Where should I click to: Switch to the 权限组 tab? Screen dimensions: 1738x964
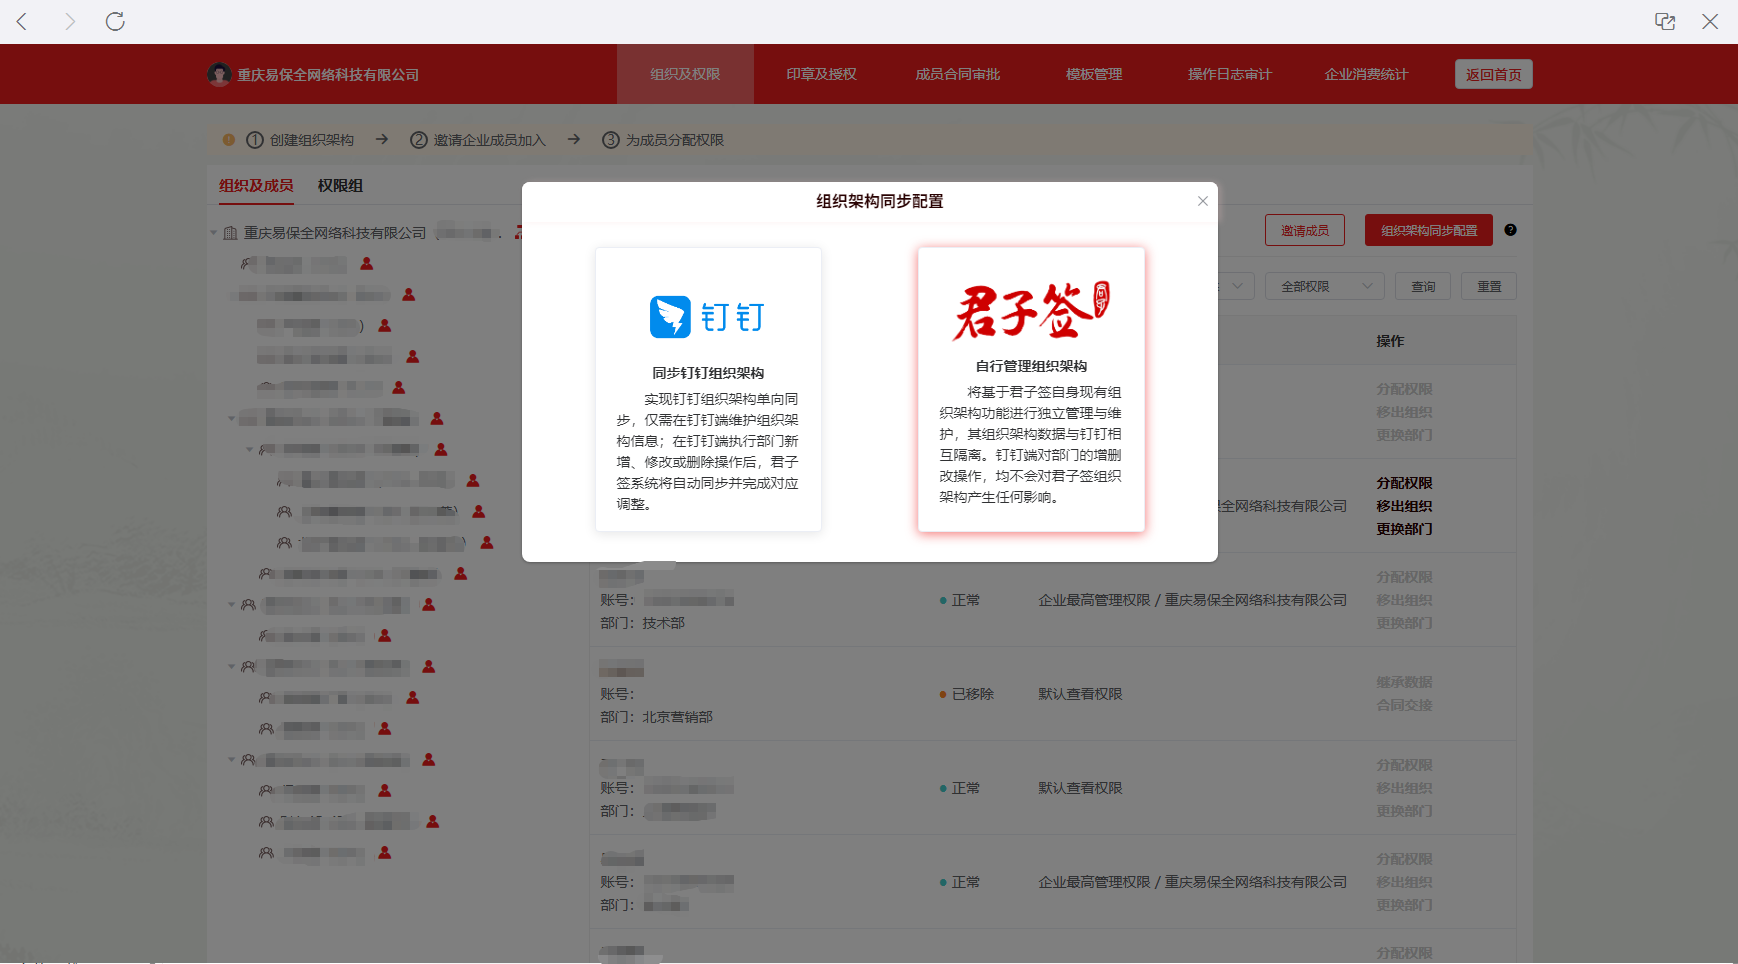pos(340,186)
